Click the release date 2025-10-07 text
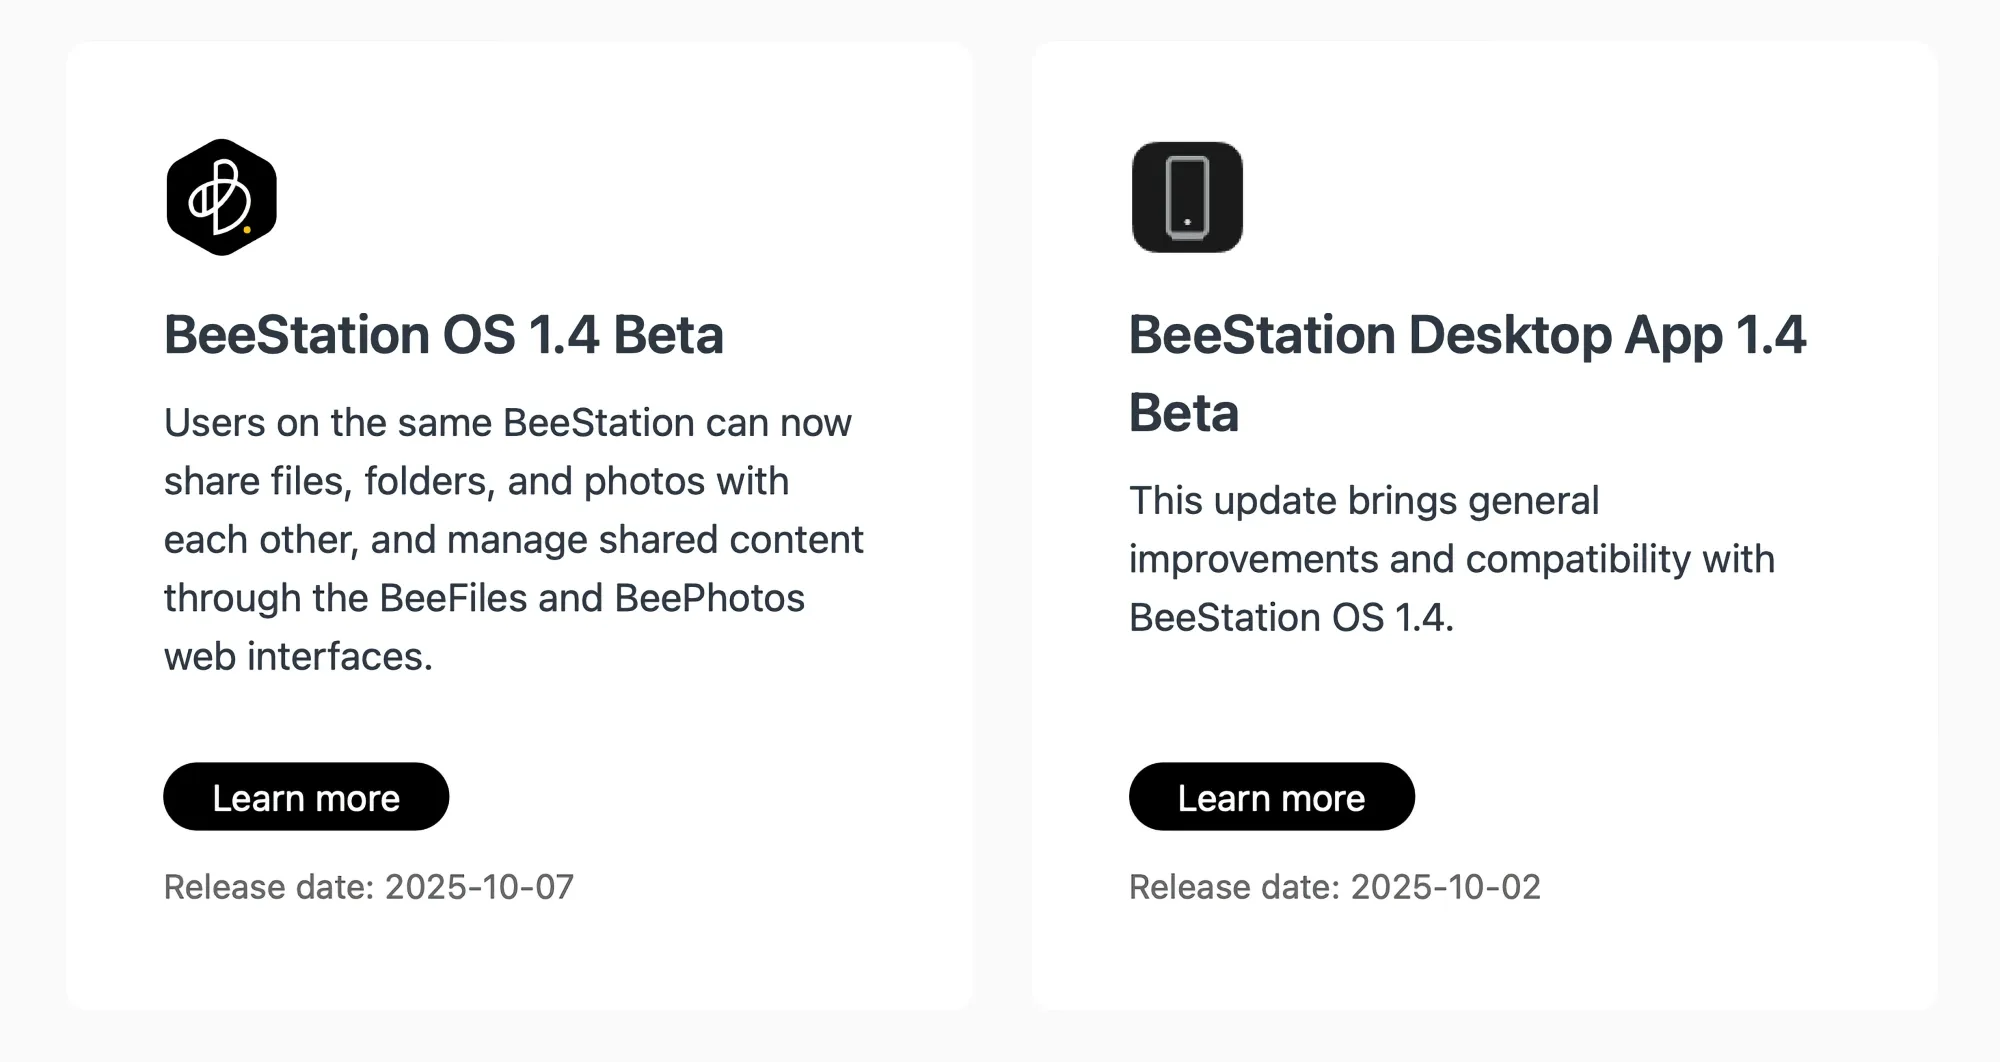 coord(369,887)
